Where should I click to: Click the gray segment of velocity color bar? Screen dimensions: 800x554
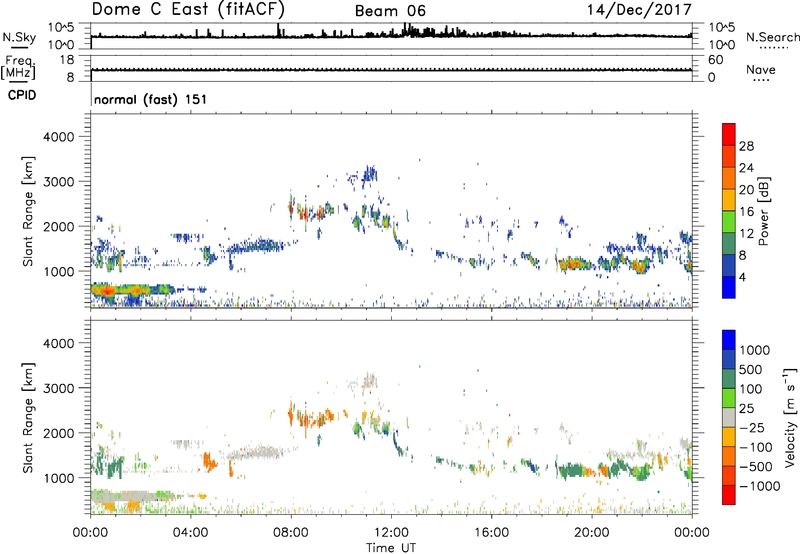729,418
